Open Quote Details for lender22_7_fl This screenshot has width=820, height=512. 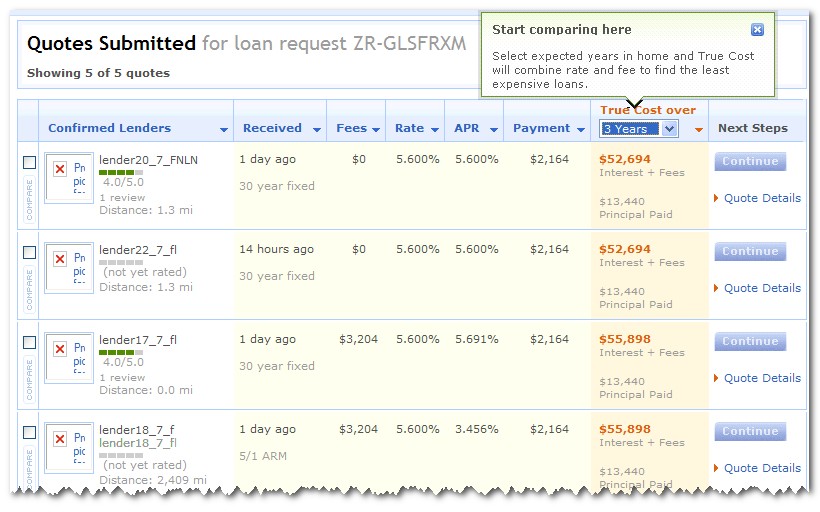762,288
